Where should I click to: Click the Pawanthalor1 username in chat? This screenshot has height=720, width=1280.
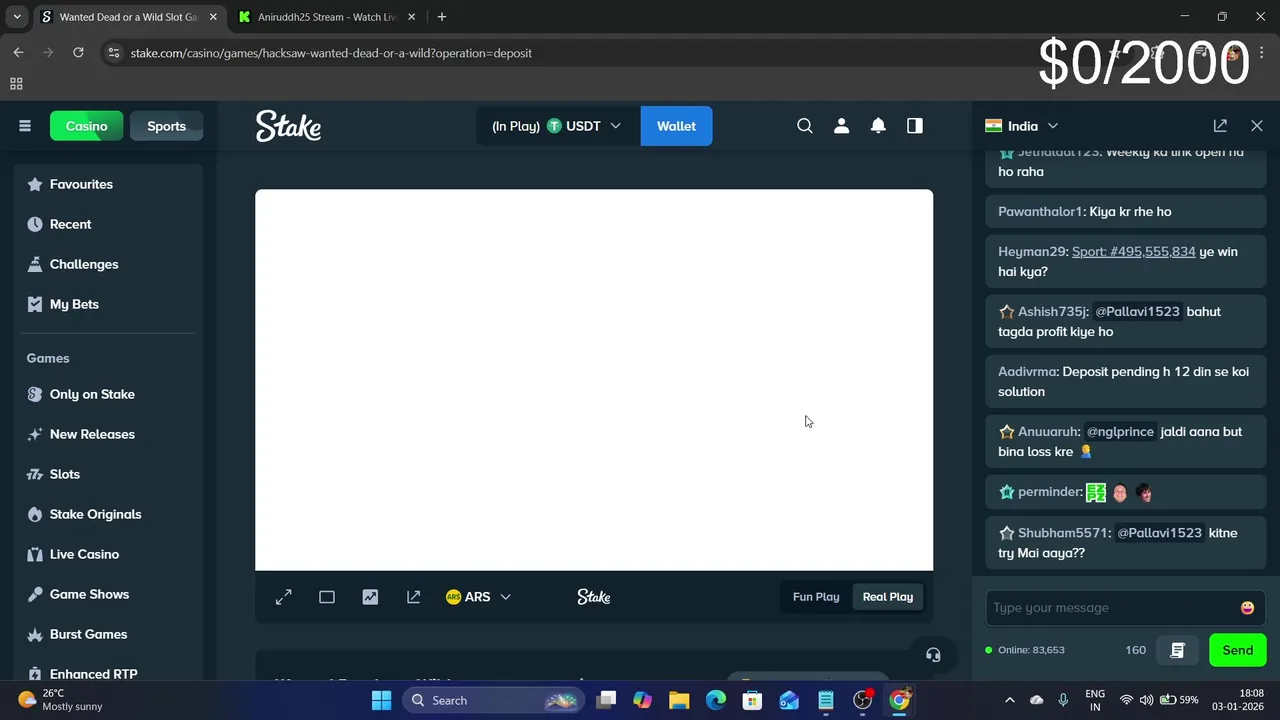point(1041,212)
